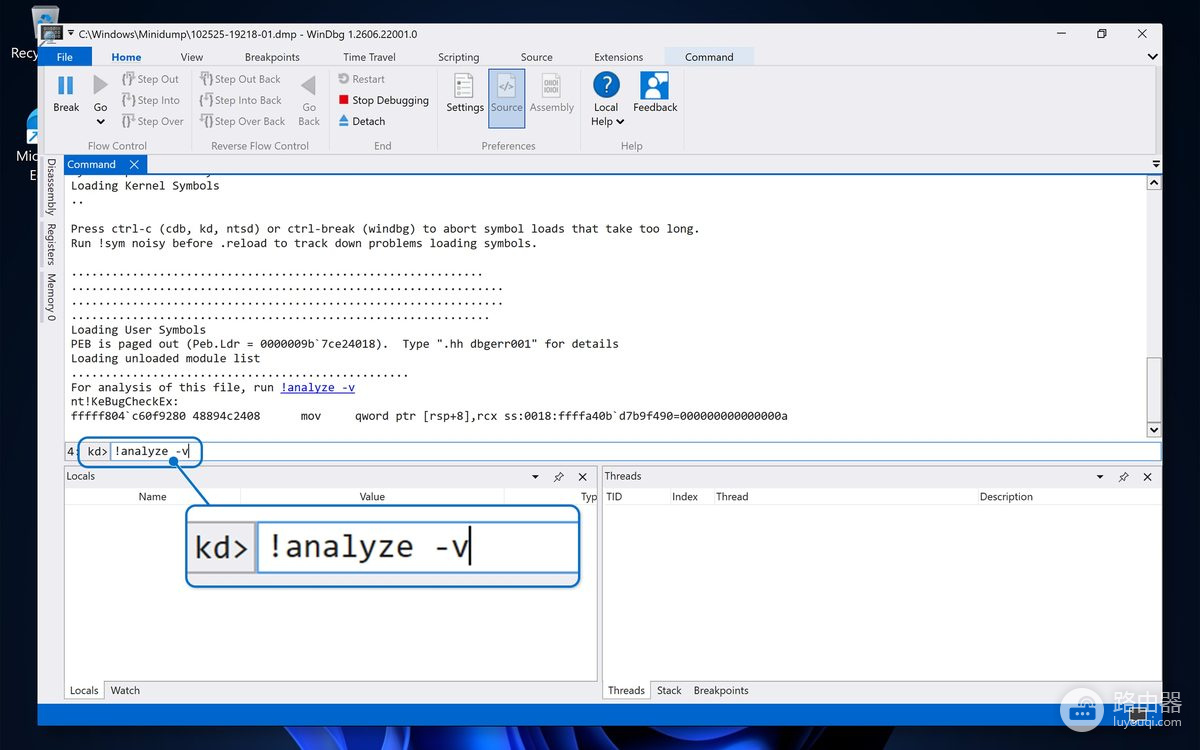
Task: Switch to the Breakpoints ribbon tab
Action: coord(272,57)
